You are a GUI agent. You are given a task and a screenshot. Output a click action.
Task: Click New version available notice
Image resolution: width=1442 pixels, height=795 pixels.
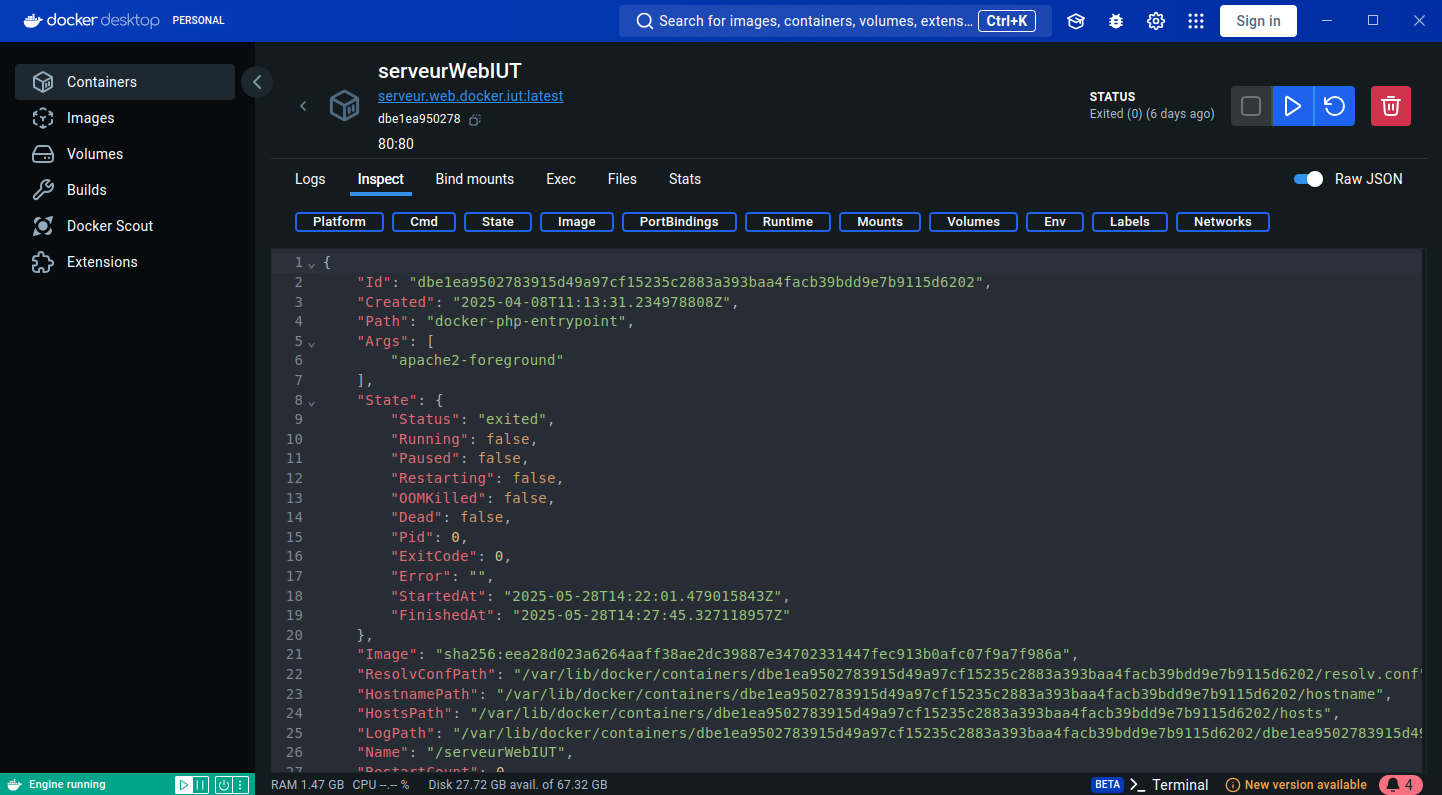tap(1296, 785)
